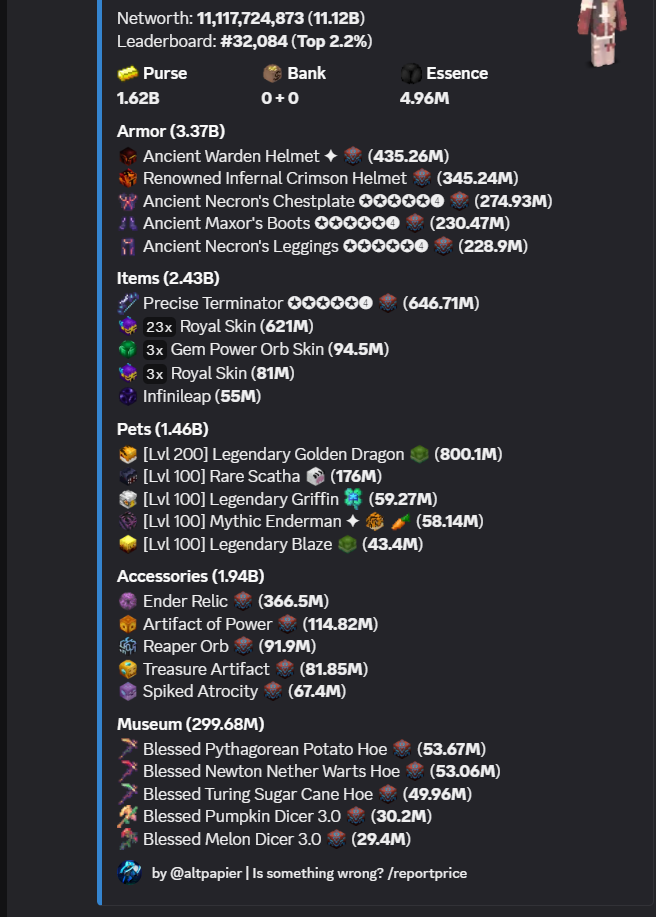Click the player skin render thumbnail
Image resolution: width=656 pixels, height=917 pixels.
(x=602, y=33)
